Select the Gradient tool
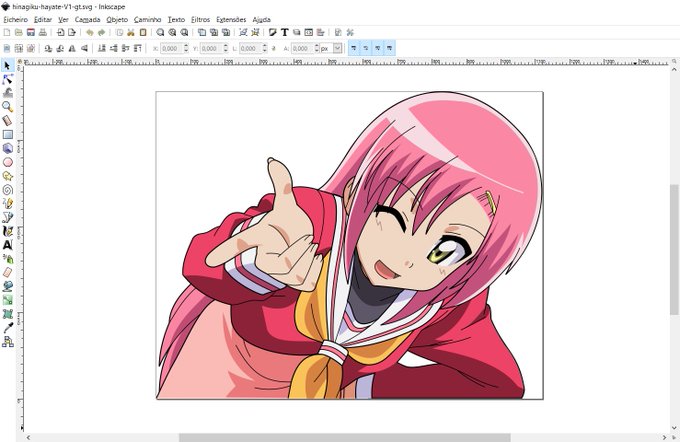The image size is (680, 442). [7, 300]
